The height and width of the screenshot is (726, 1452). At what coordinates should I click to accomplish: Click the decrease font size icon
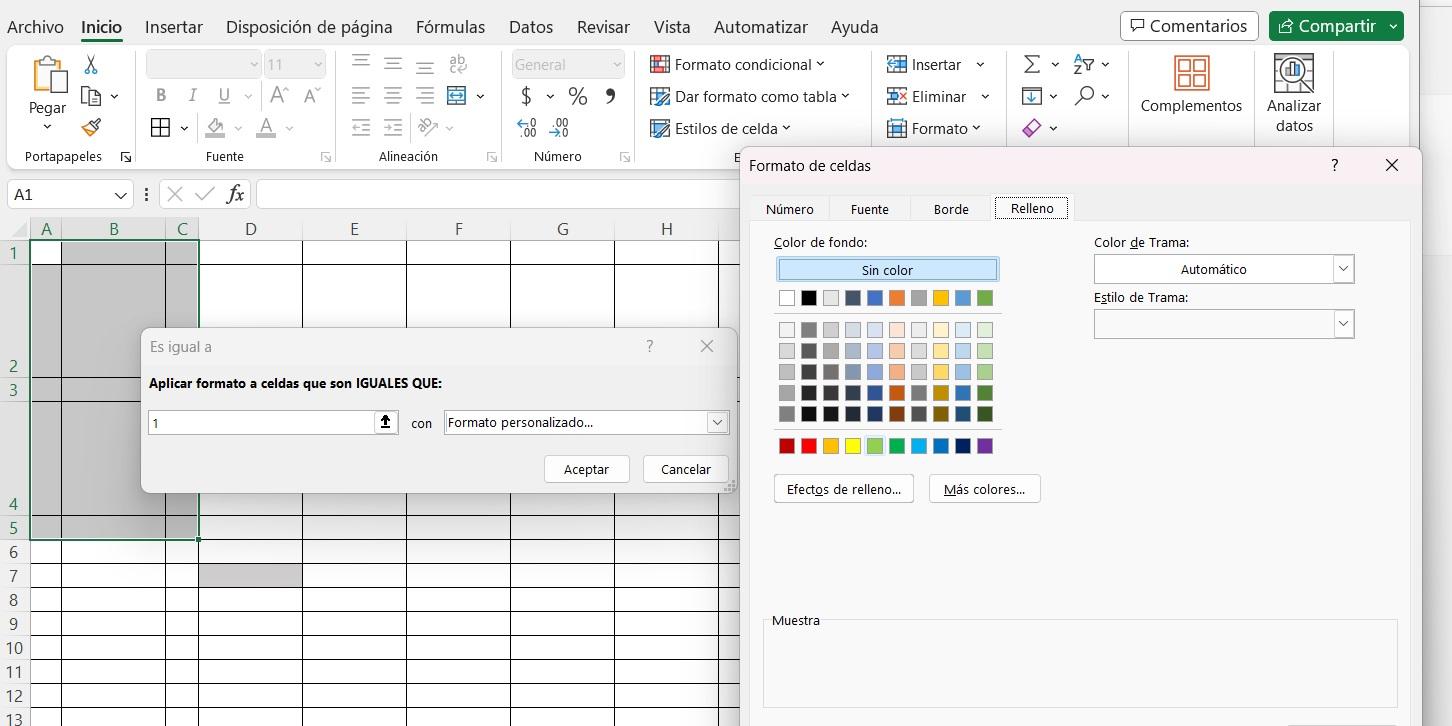312,96
